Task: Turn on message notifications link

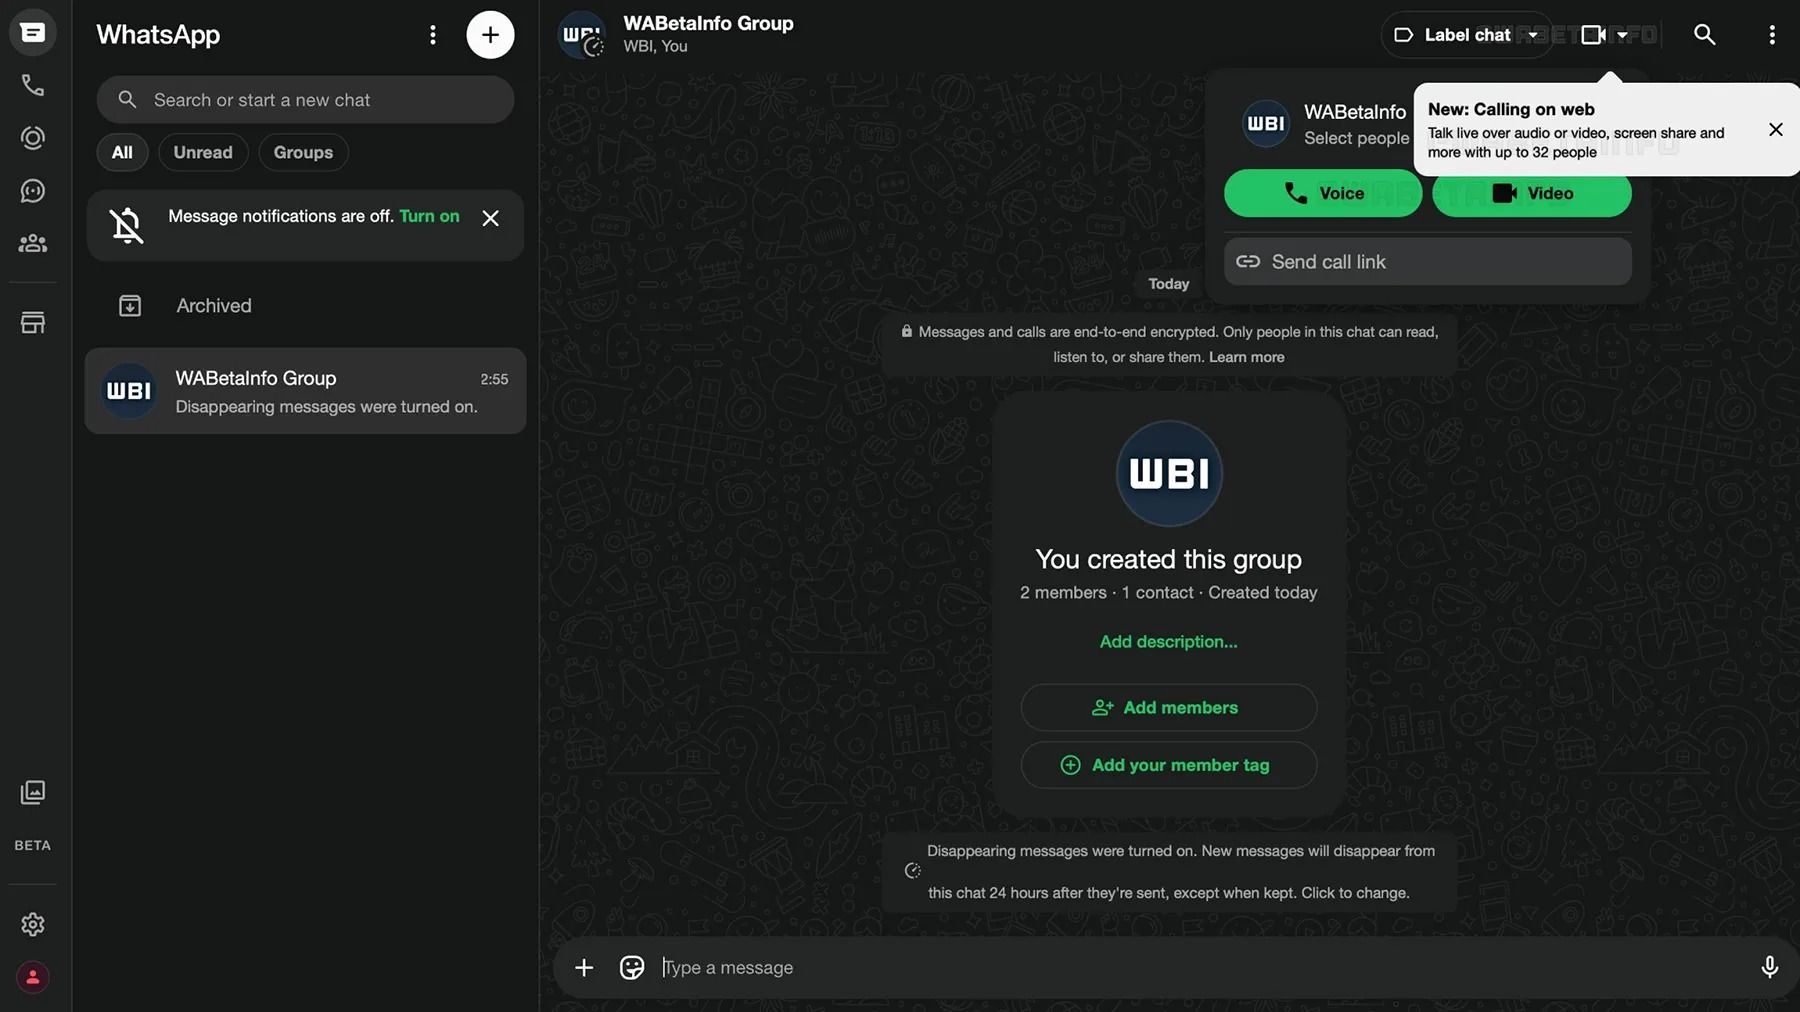Action: [x=429, y=216]
